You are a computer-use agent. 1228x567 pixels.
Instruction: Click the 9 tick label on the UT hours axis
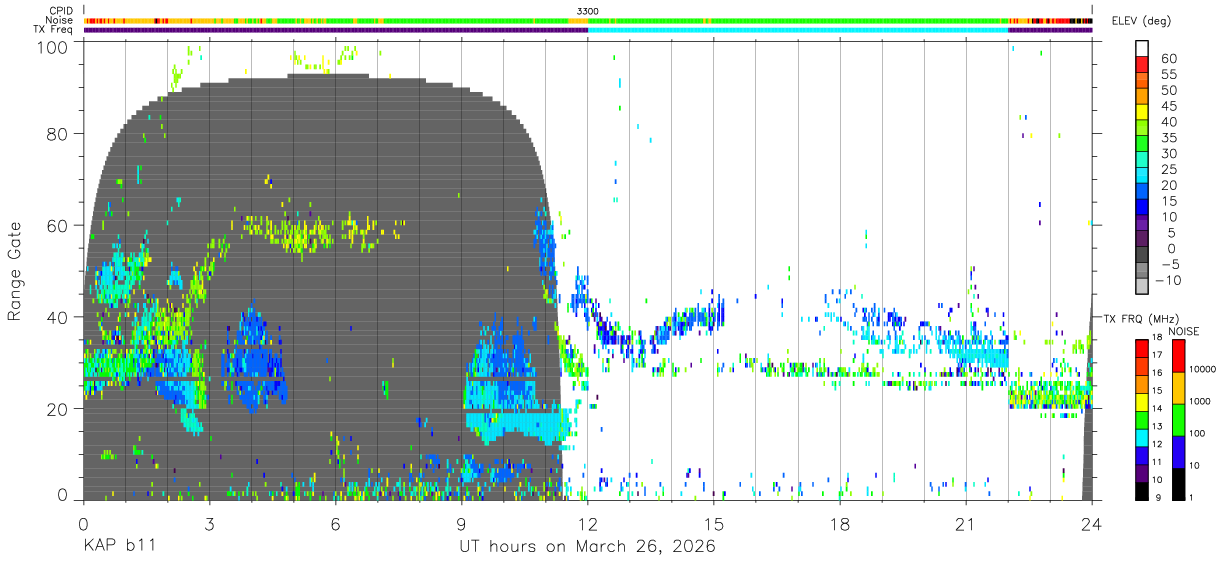[x=462, y=524]
